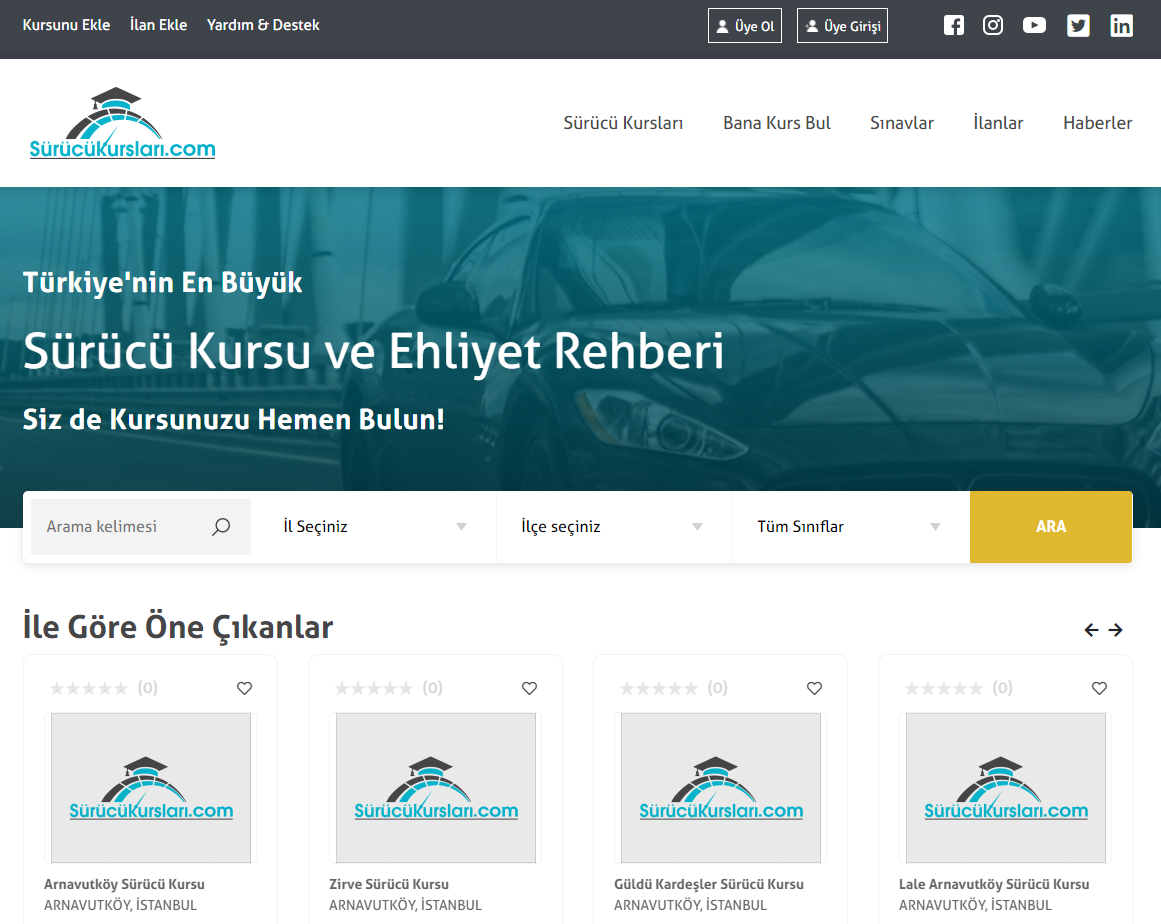Open the Facebook page icon
The image size is (1161, 924).
(954, 25)
